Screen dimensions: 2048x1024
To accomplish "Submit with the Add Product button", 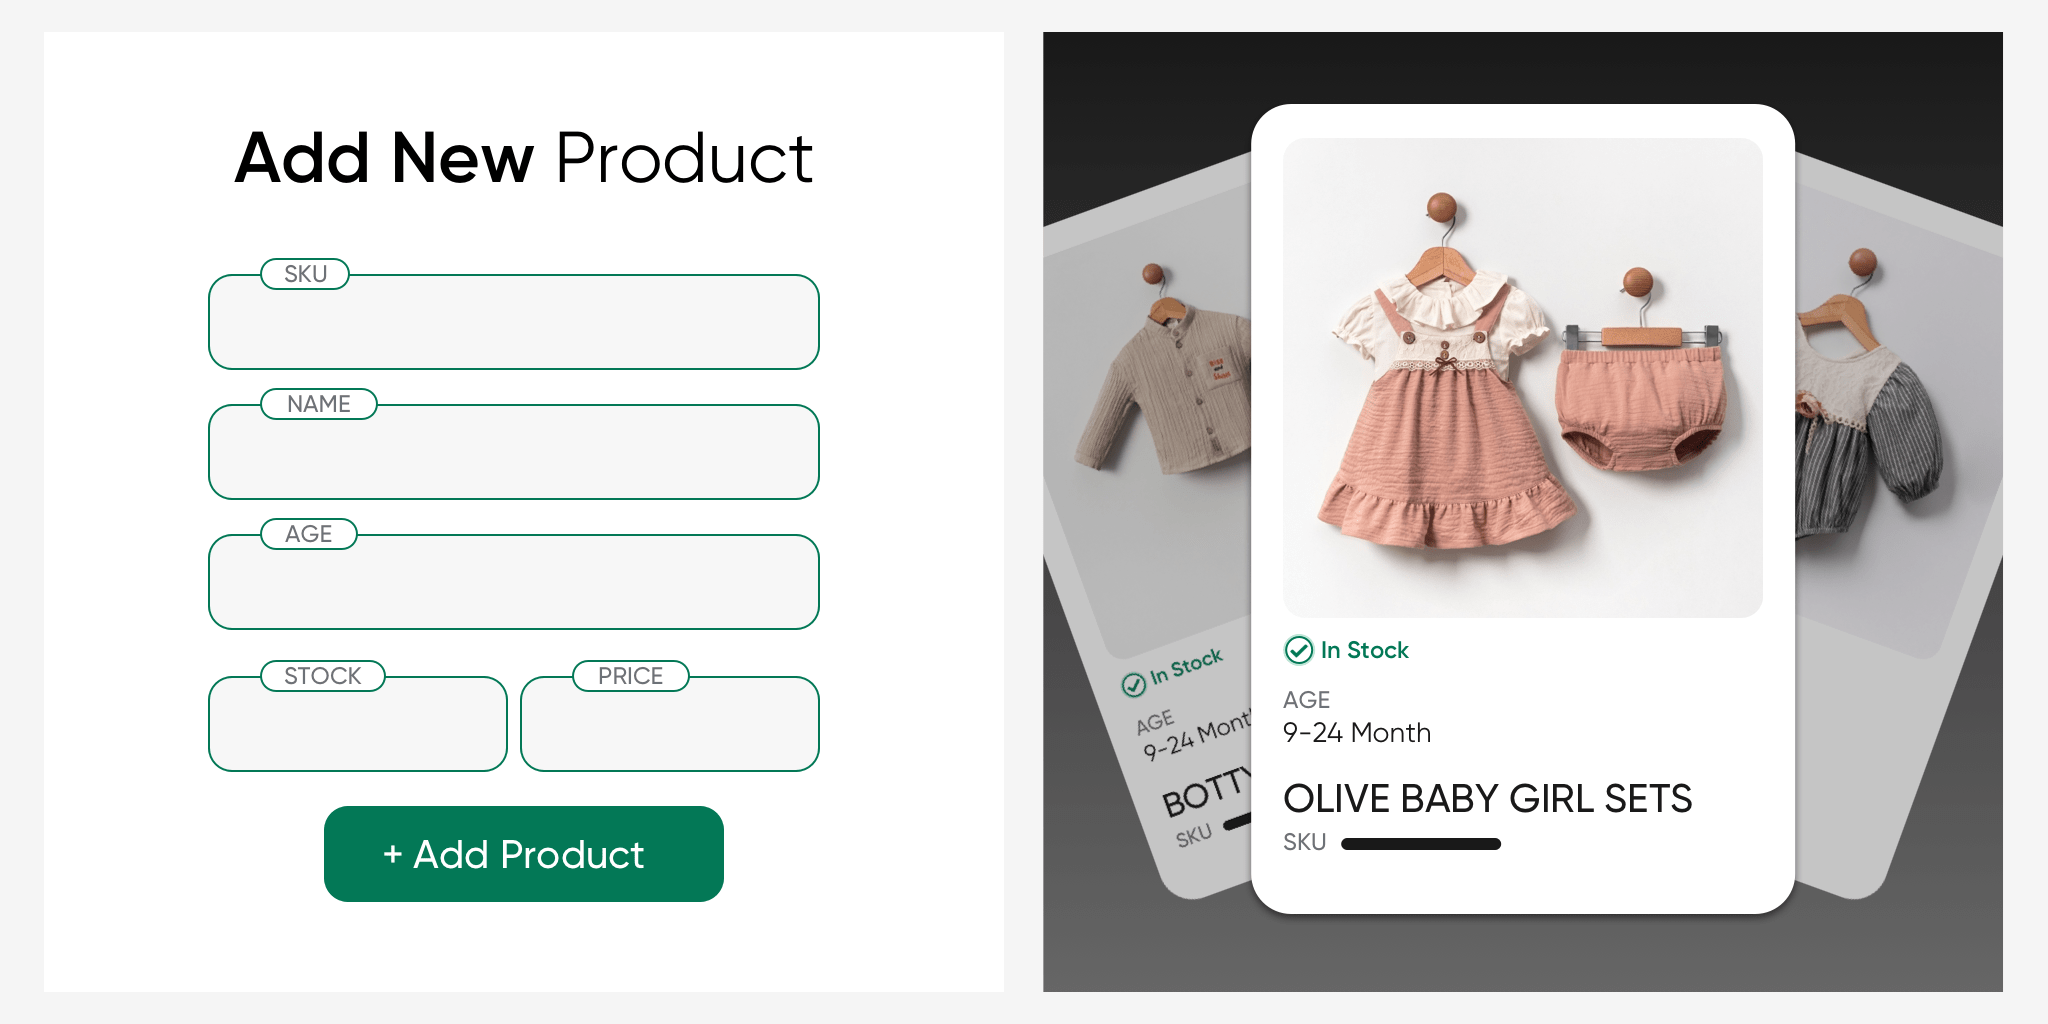I will point(524,854).
